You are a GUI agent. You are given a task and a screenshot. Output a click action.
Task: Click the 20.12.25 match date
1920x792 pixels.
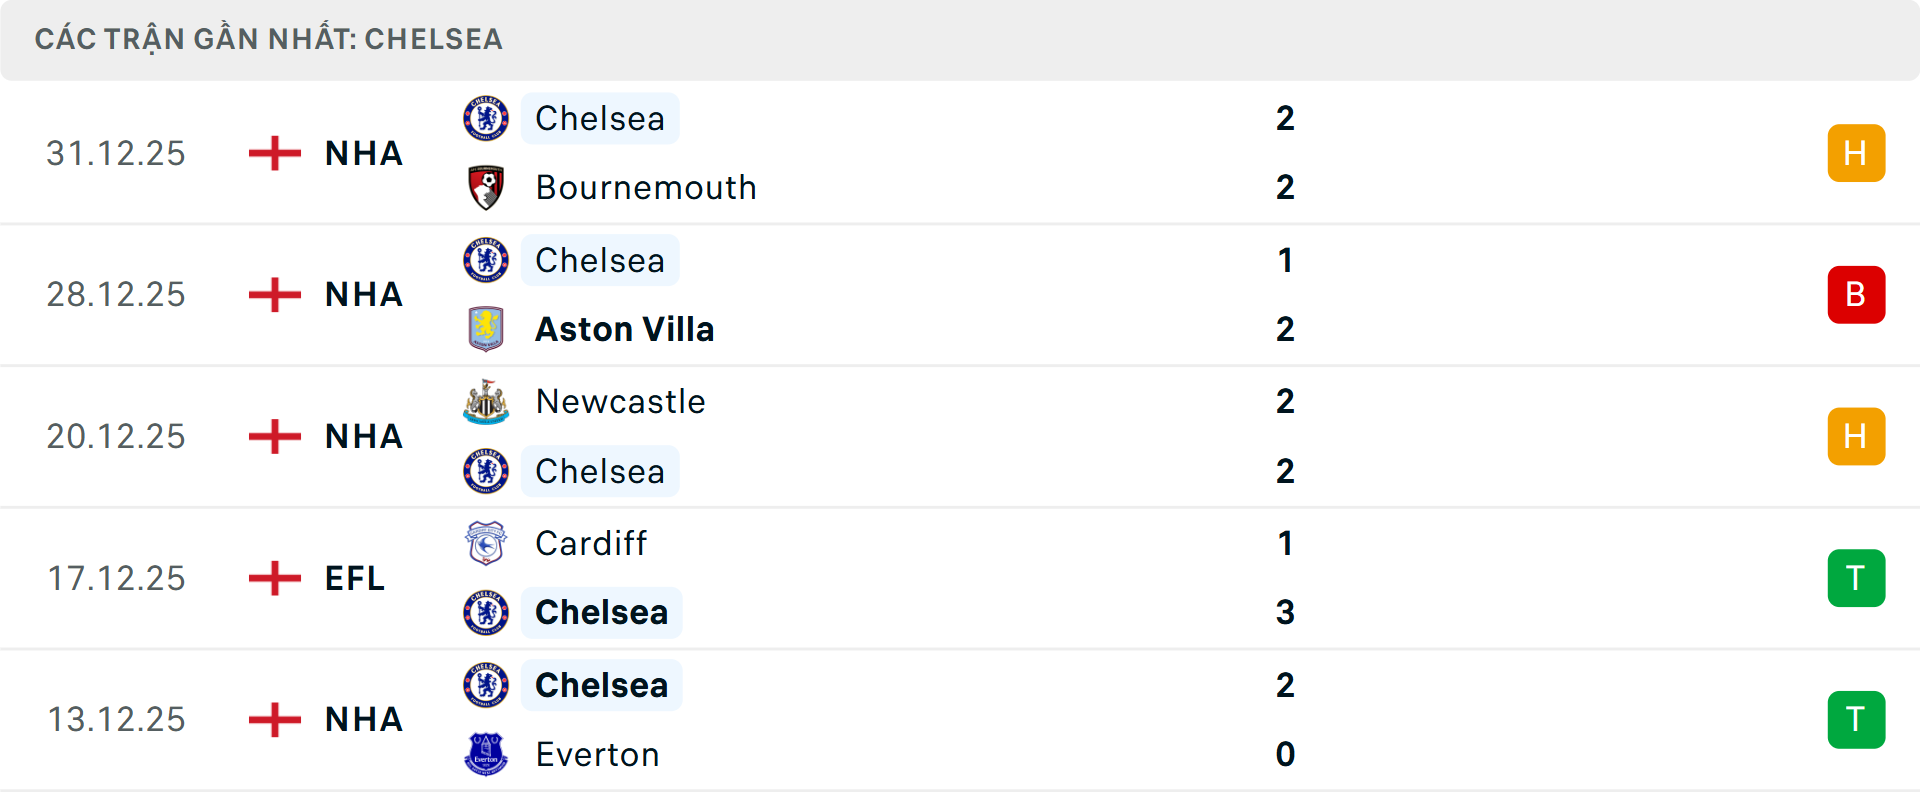tap(116, 437)
